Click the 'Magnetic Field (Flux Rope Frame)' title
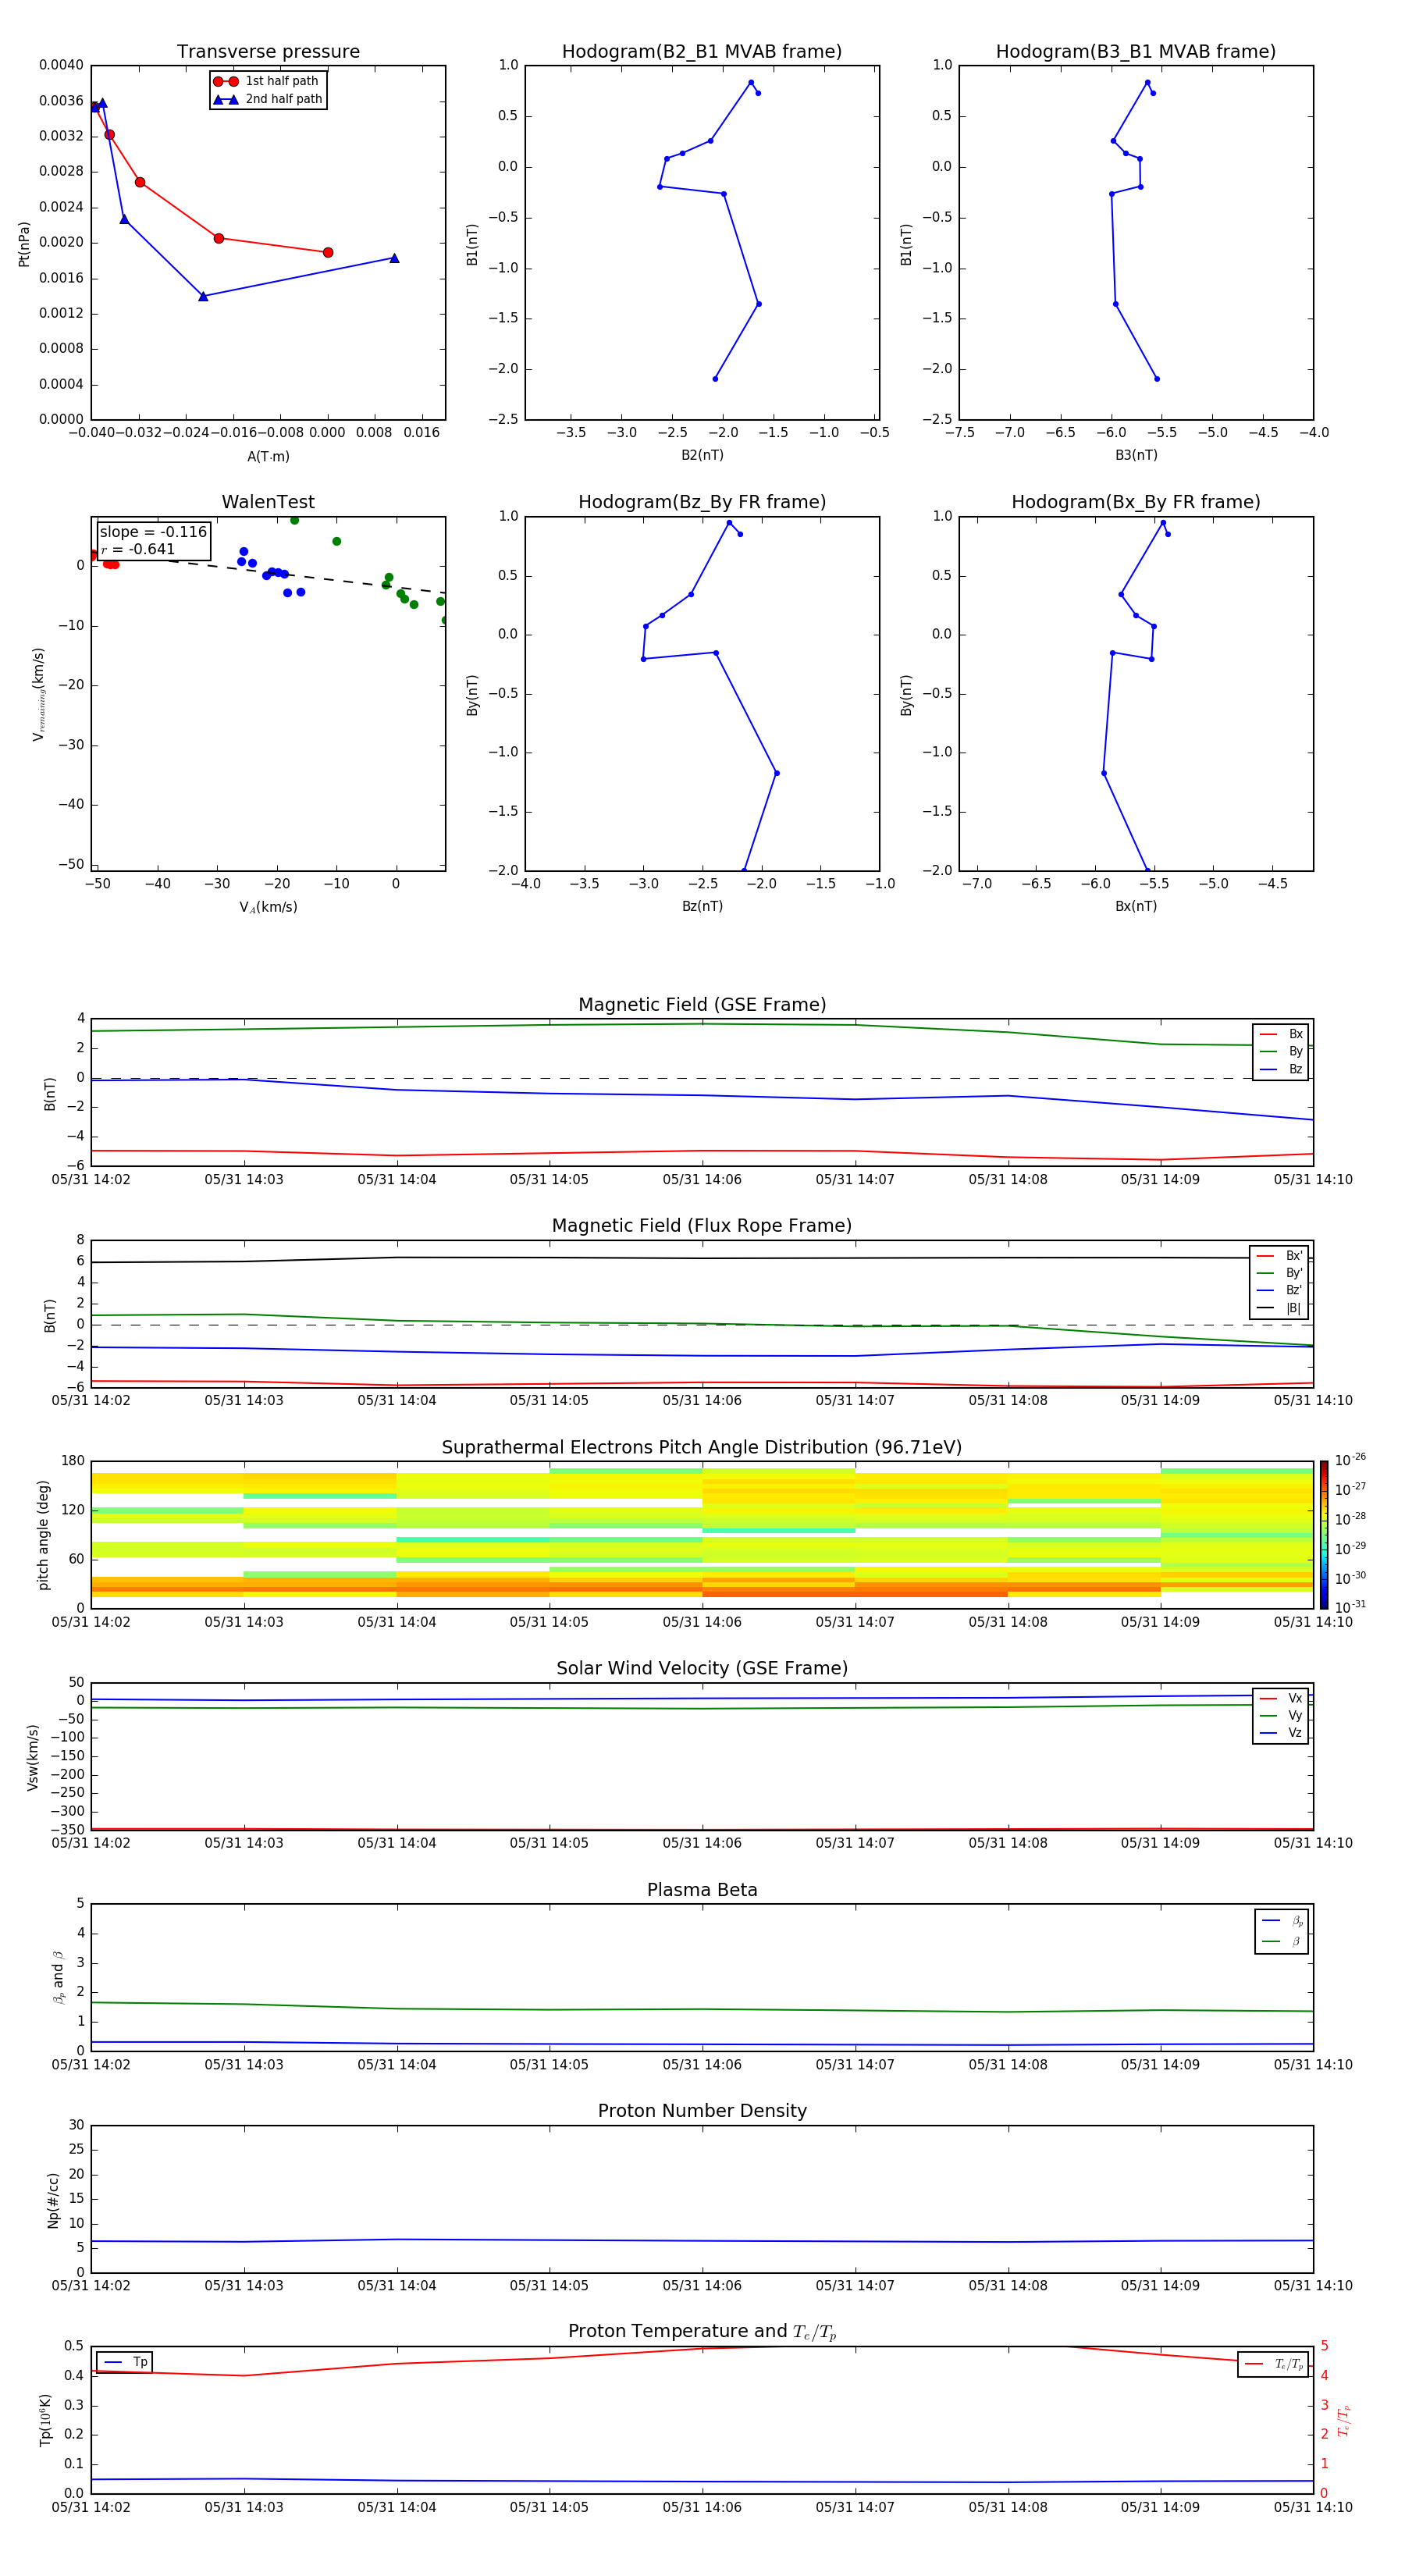This screenshot has width=1405, height=2576. click(x=702, y=1226)
